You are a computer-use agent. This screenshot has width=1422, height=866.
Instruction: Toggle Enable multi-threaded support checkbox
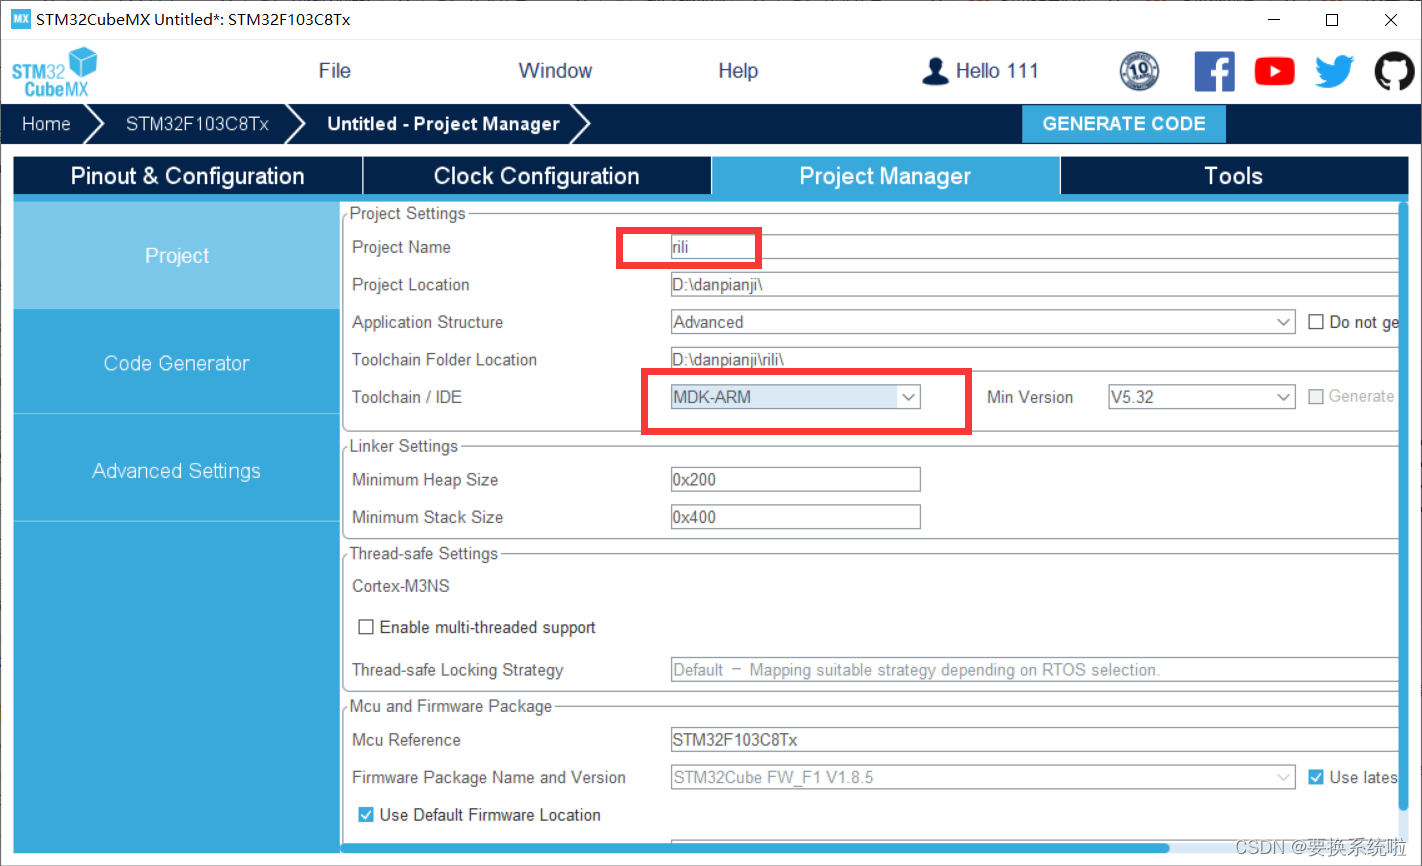(x=366, y=627)
